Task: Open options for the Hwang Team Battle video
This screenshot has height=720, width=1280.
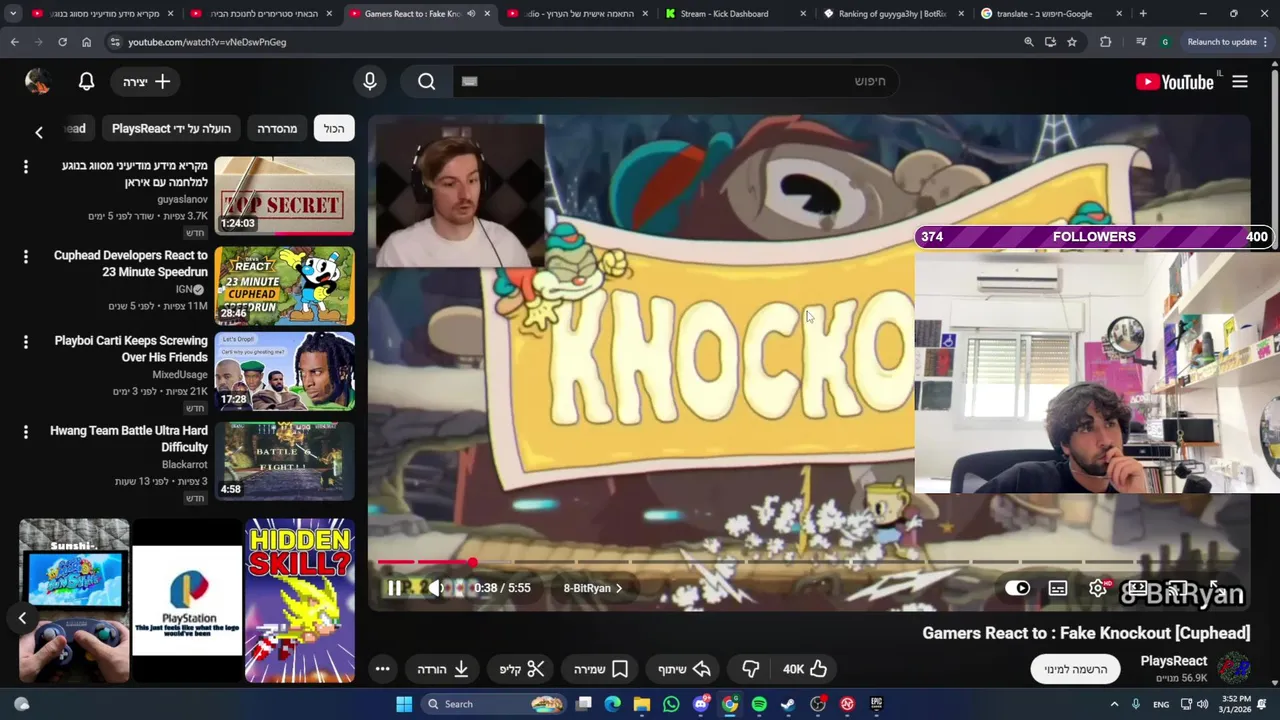Action: (x=26, y=432)
